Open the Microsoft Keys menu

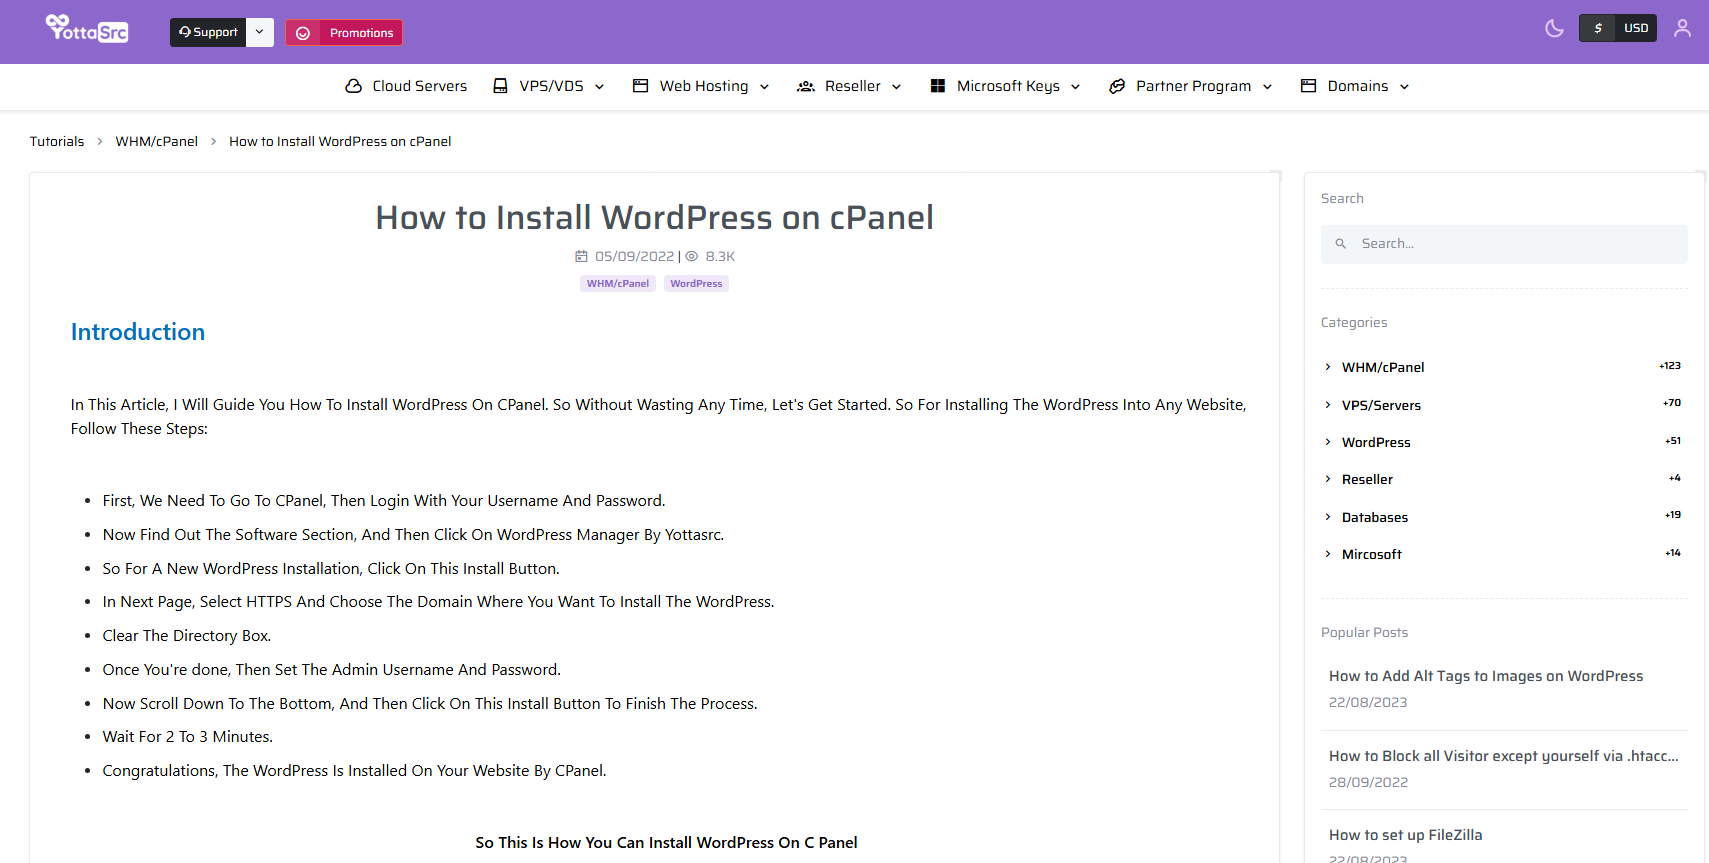(1008, 86)
